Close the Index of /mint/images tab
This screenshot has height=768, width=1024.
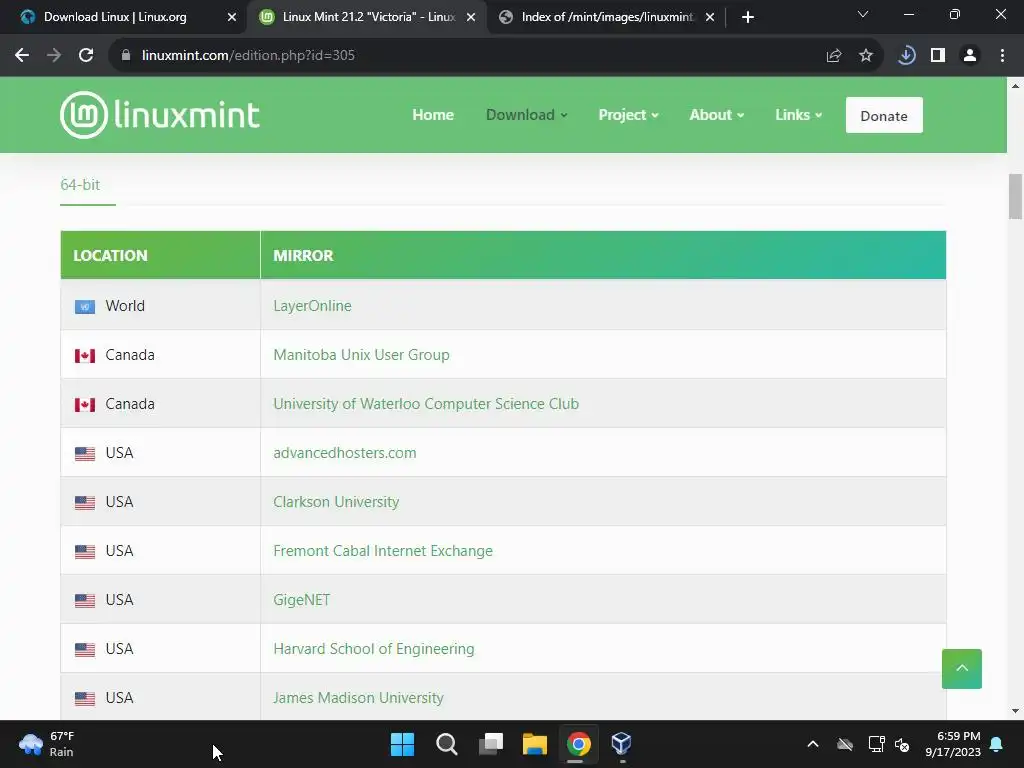[x=710, y=17]
